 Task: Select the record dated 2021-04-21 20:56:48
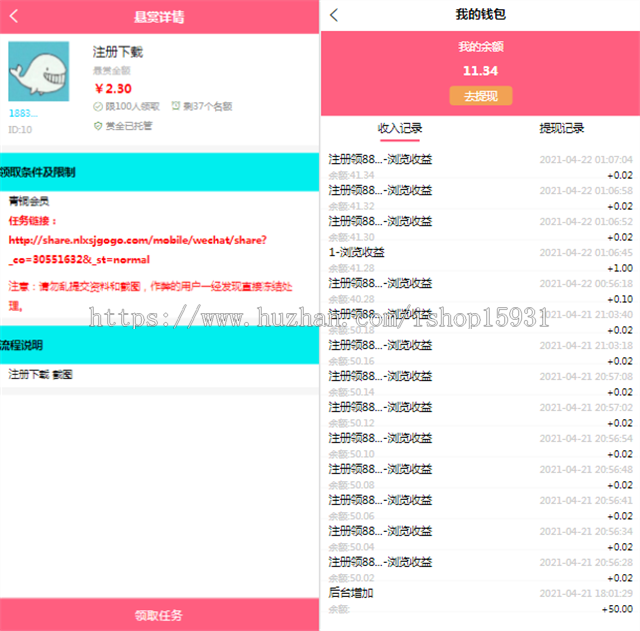point(480,477)
